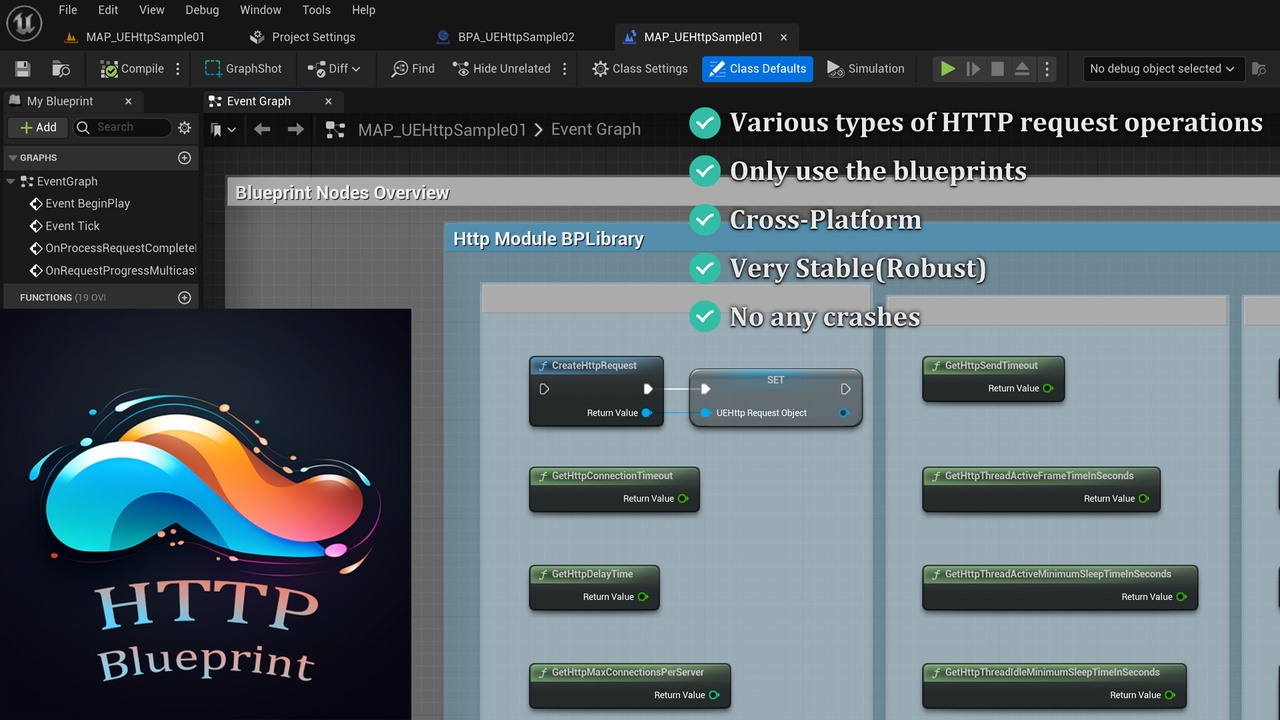Click GetHttpSendTimeout Return Value pin

click(x=1048, y=389)
